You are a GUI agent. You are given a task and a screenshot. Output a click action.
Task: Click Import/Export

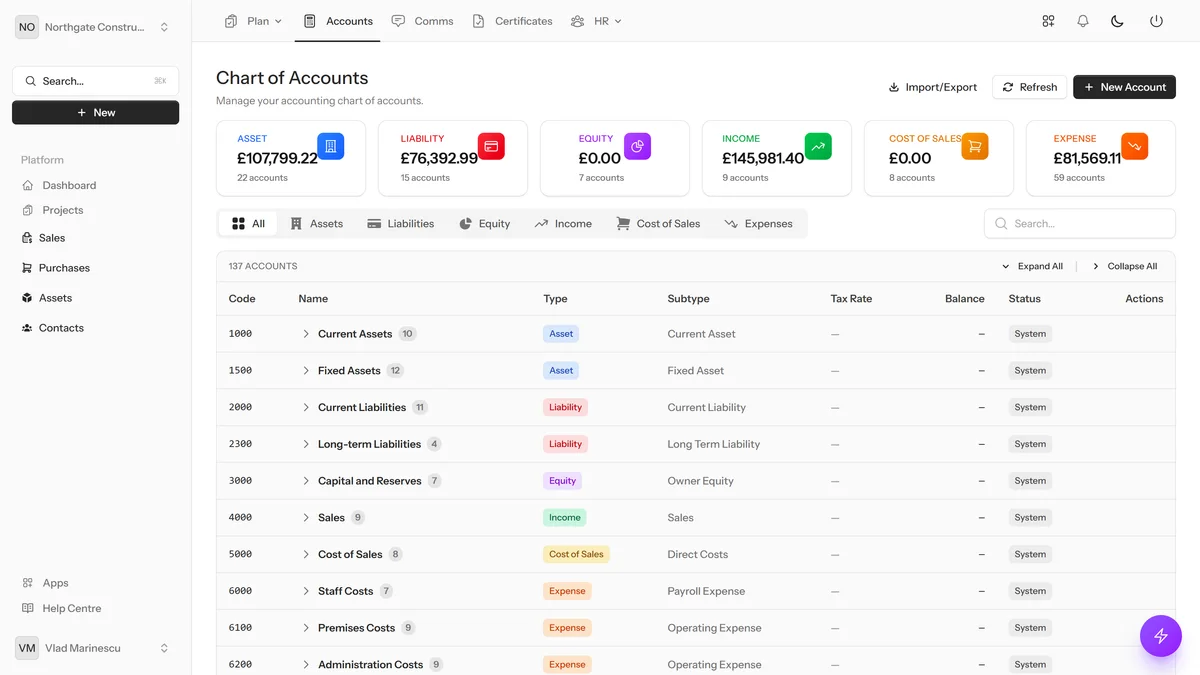click(x=932, y=87)
